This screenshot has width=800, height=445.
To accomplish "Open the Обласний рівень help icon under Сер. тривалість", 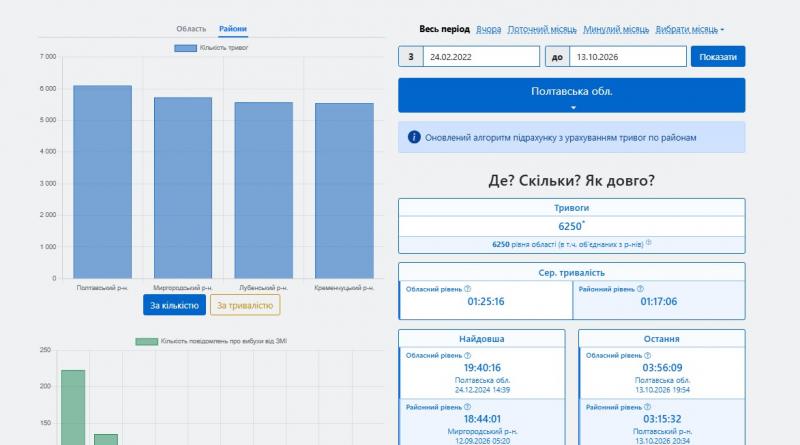I will tap(467, 289).
